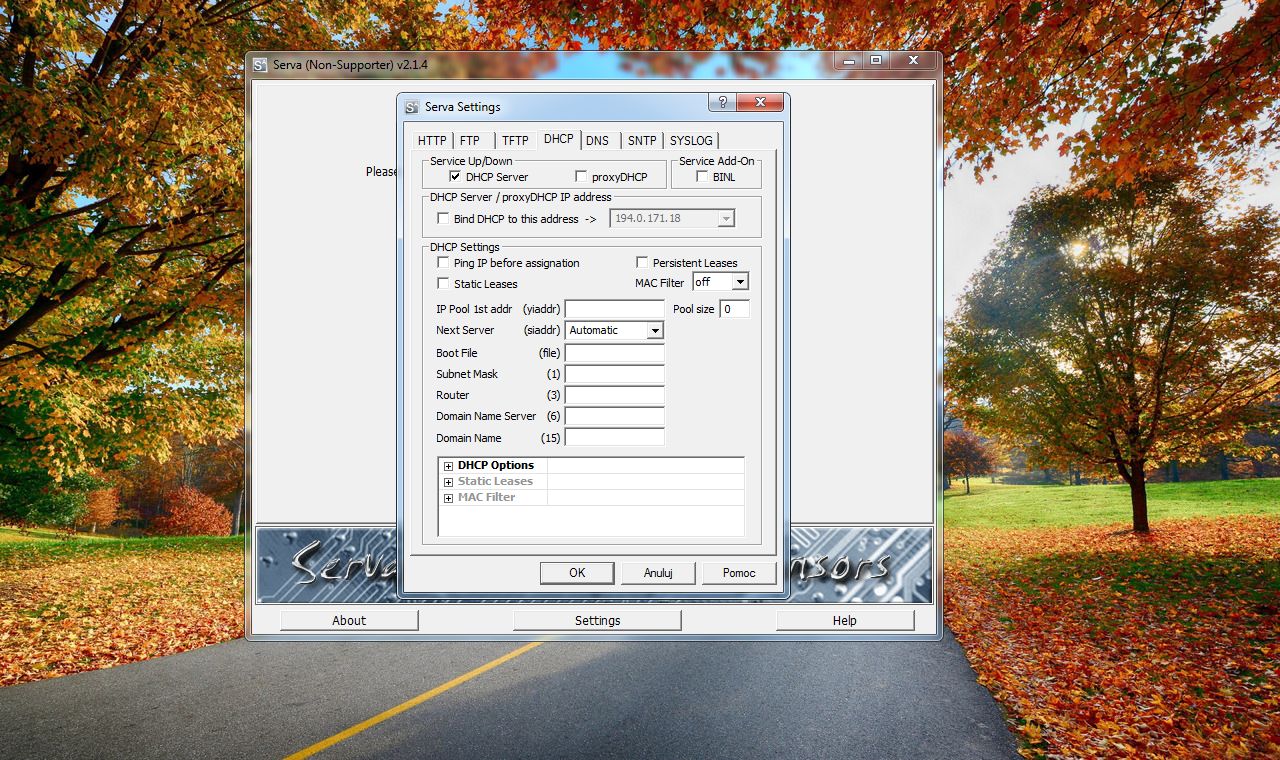Click the Anuluj cancel button
This screenshot has width=1280, height=760.
pos(658,573)
